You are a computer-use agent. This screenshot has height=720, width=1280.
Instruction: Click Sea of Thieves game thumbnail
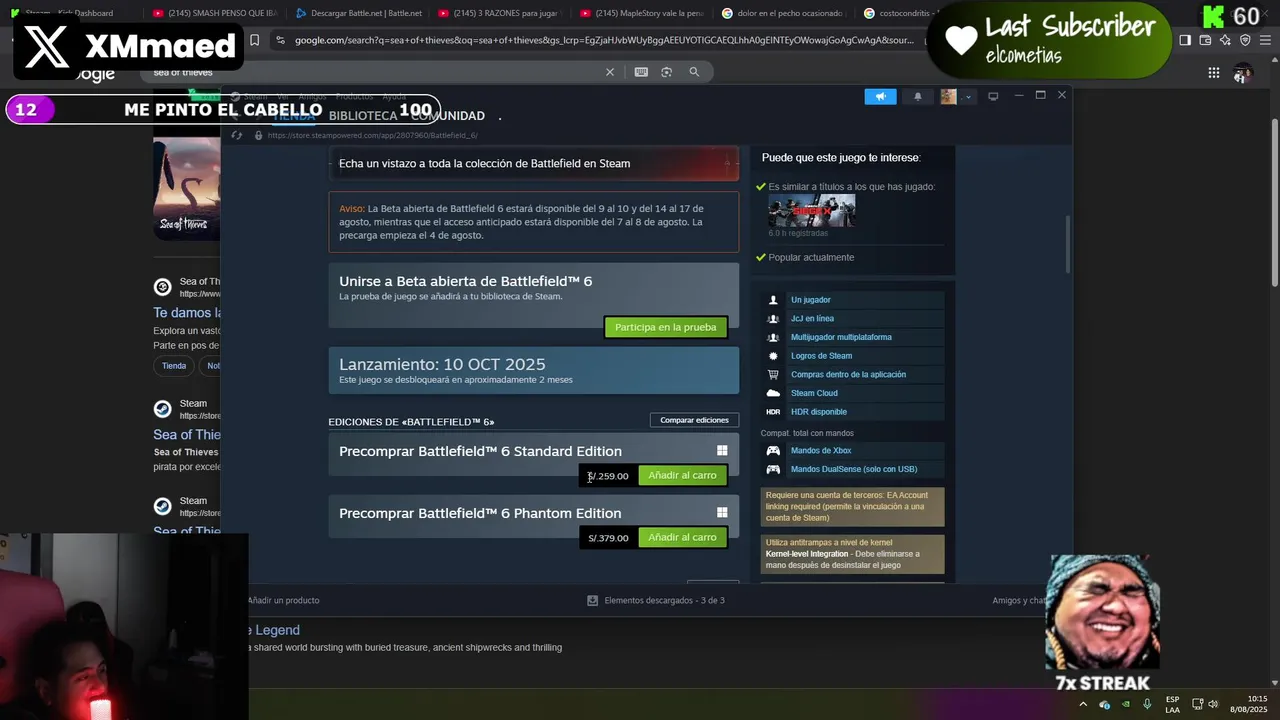coord(186,187)
